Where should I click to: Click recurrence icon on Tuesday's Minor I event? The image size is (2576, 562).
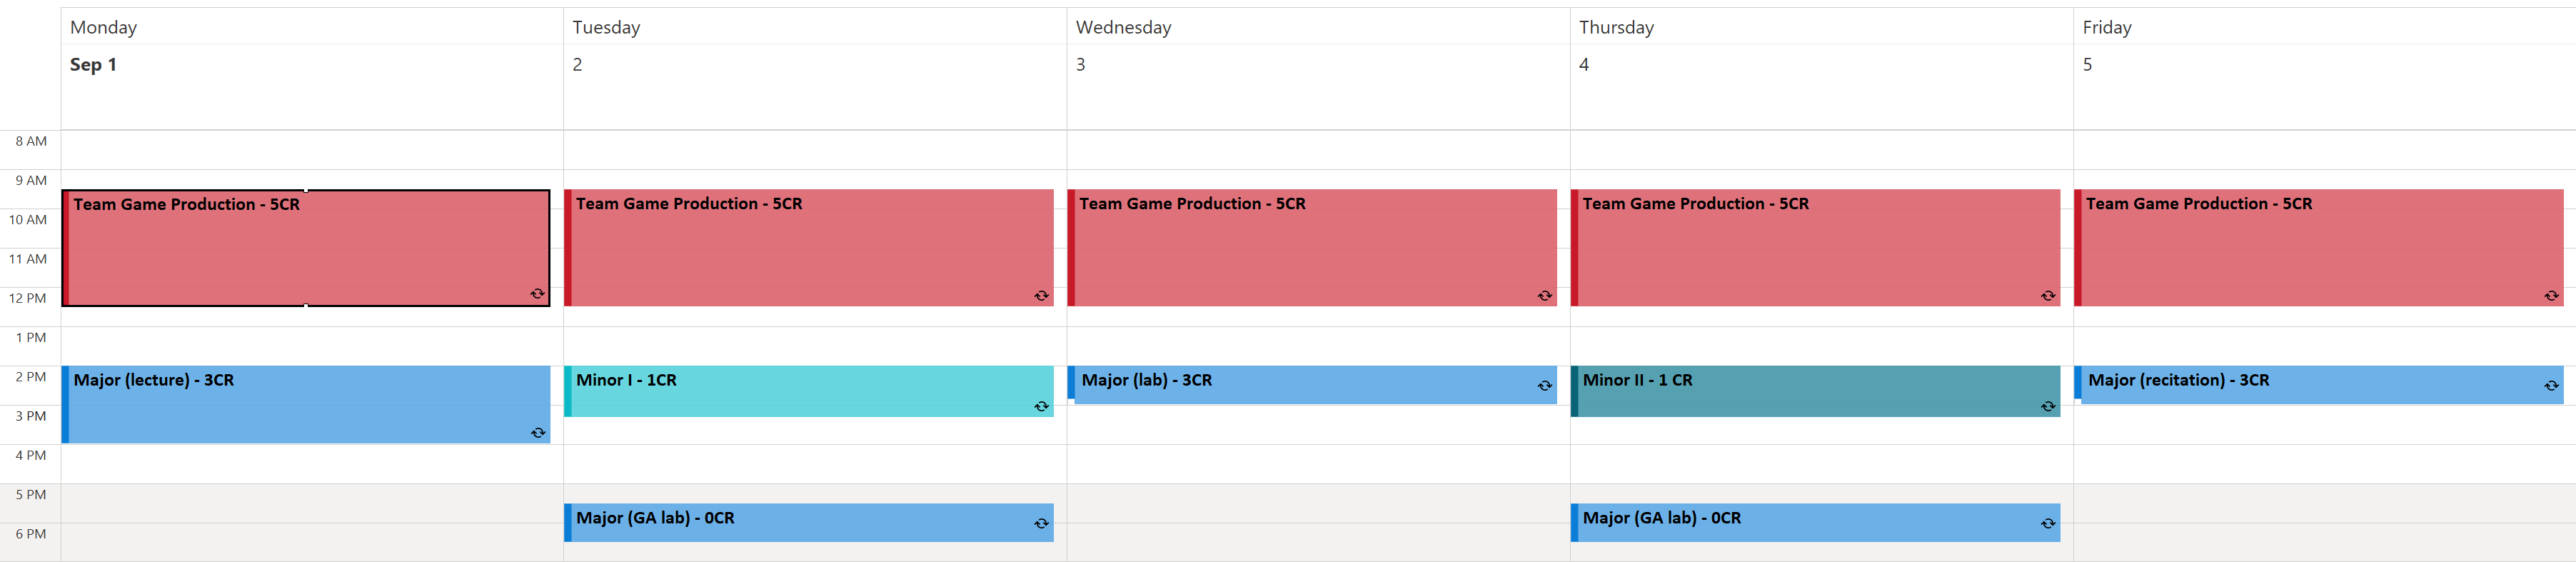[1041, 406]
